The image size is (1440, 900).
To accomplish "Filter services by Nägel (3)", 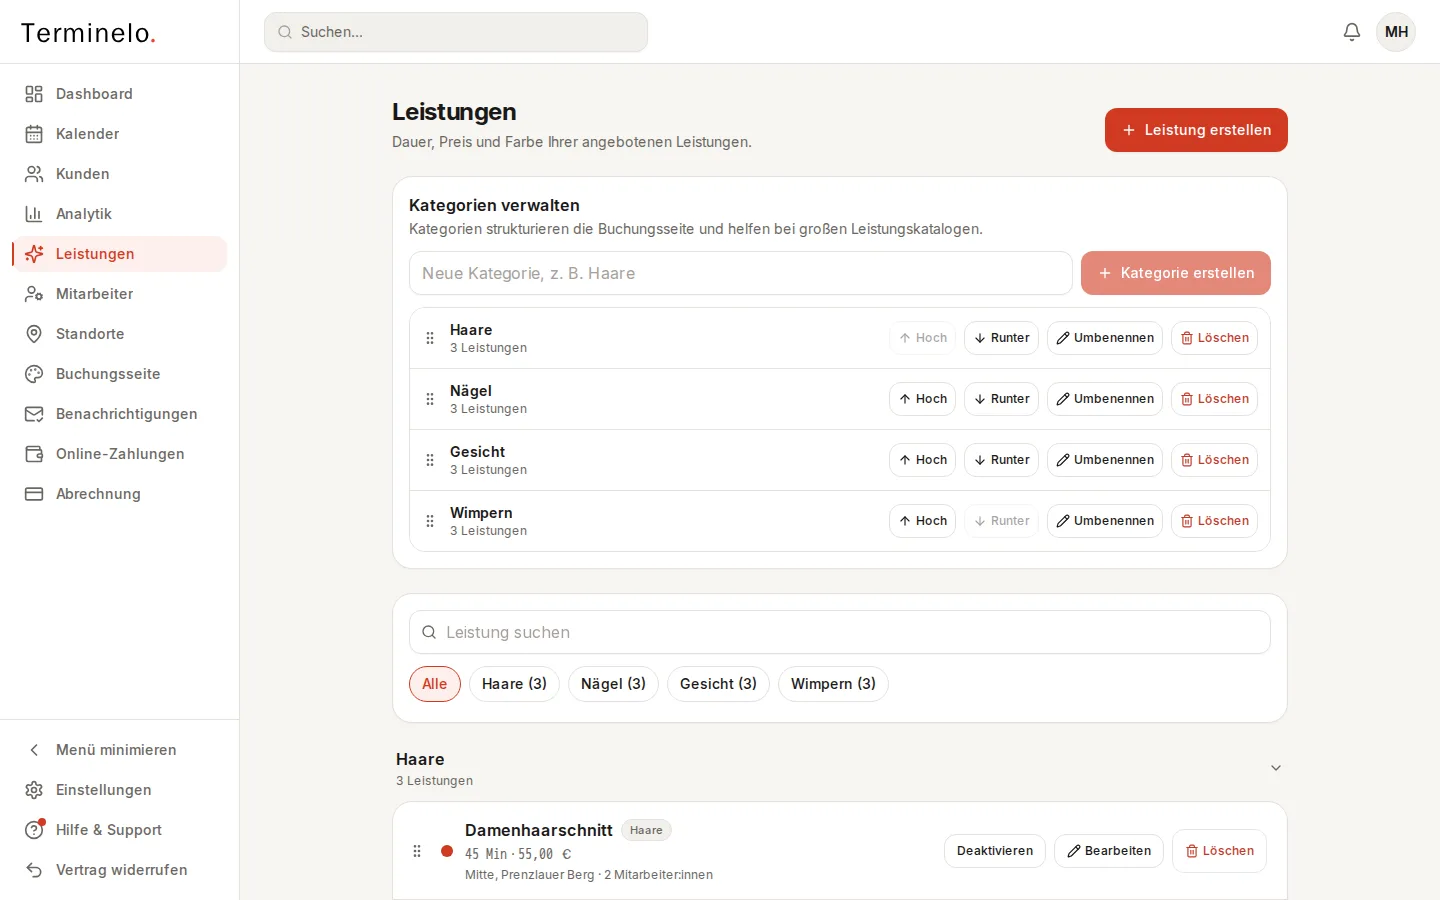I will tap(613, 684).
